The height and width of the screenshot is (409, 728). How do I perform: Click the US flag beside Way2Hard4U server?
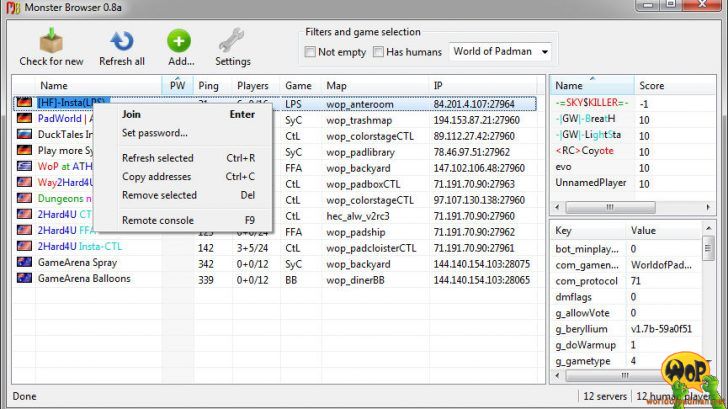click(24, 182)
